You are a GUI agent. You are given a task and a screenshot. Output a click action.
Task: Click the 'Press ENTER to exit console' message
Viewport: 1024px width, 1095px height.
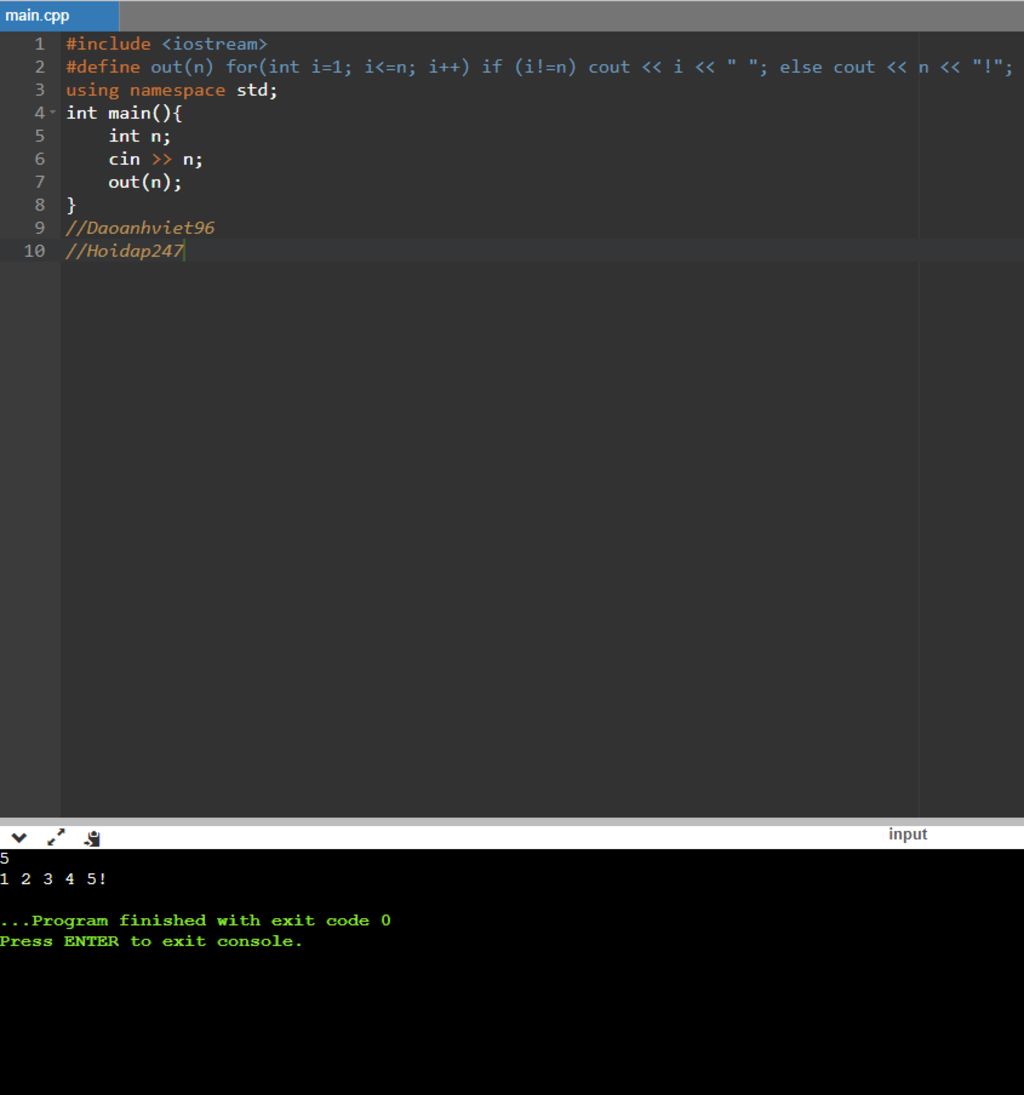tap(151, 941)
